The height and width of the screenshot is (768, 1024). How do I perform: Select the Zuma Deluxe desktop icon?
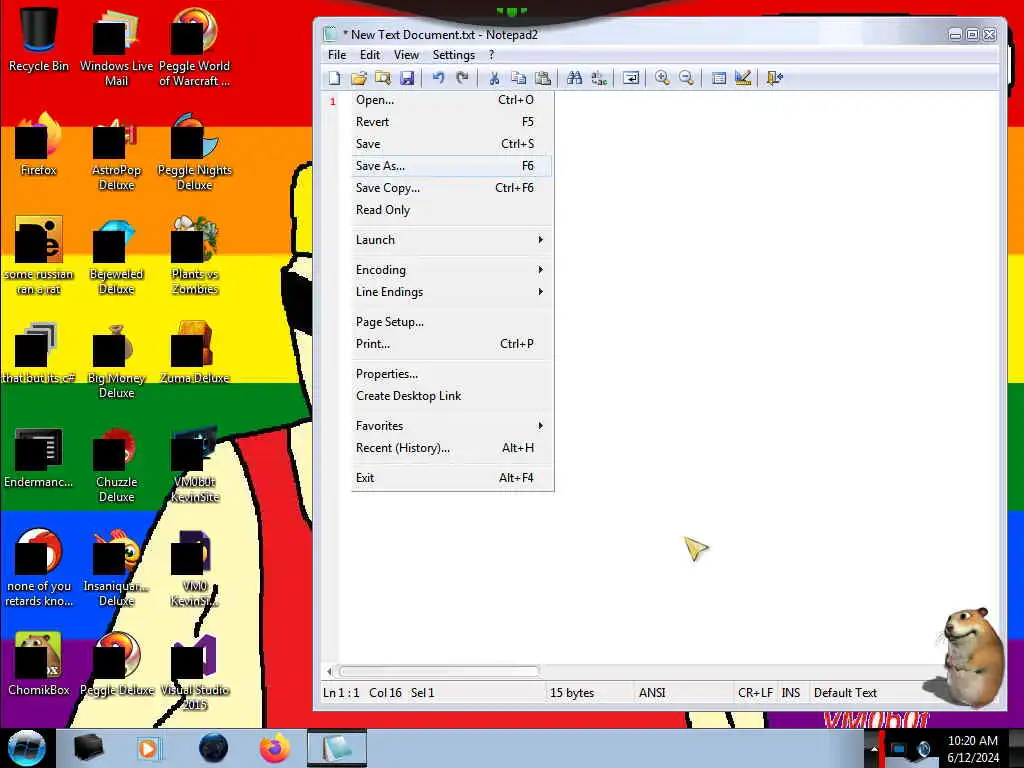tap(195, 353)
